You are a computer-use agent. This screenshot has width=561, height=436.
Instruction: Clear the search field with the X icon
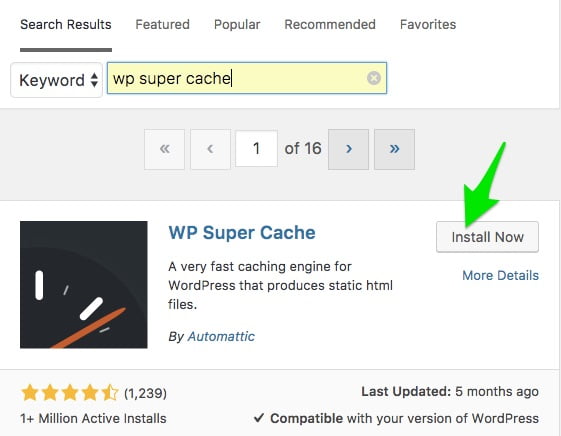point(374,78)
